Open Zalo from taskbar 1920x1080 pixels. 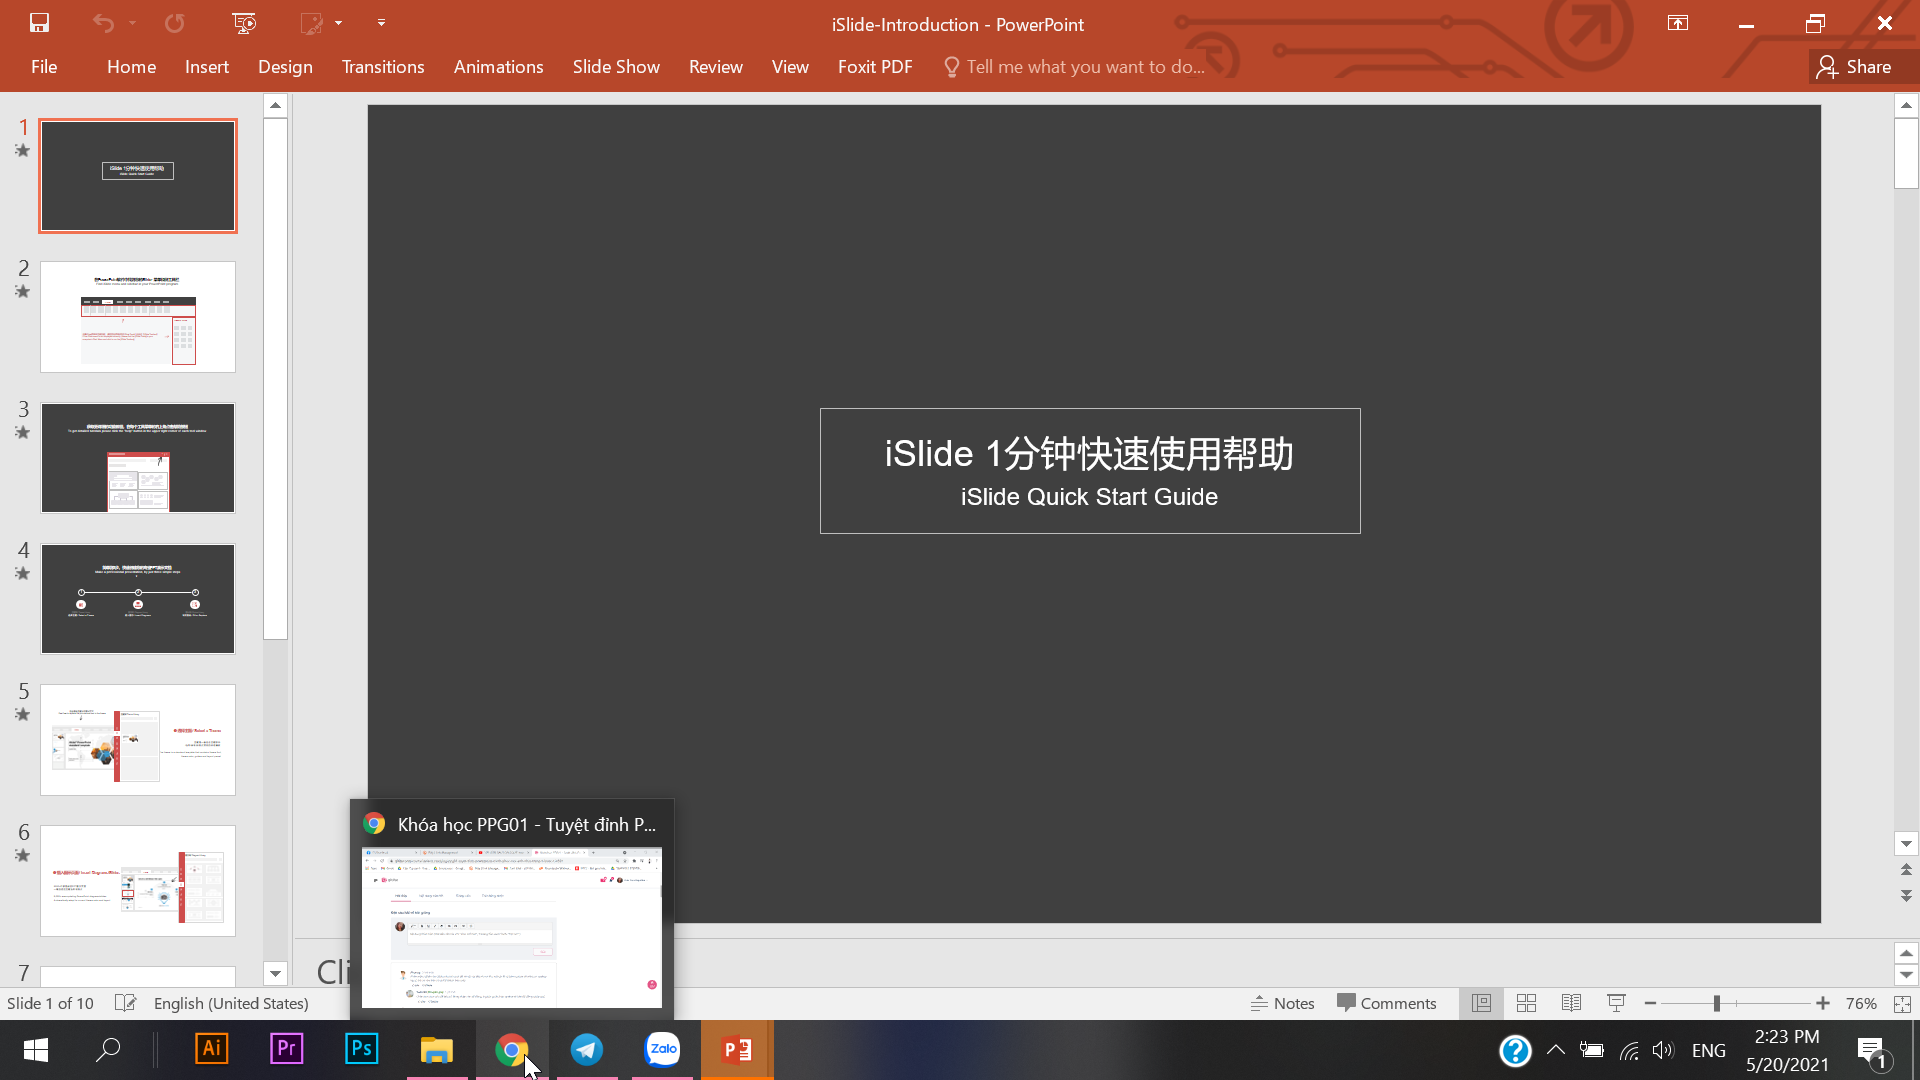click(x=662, y=1050)
